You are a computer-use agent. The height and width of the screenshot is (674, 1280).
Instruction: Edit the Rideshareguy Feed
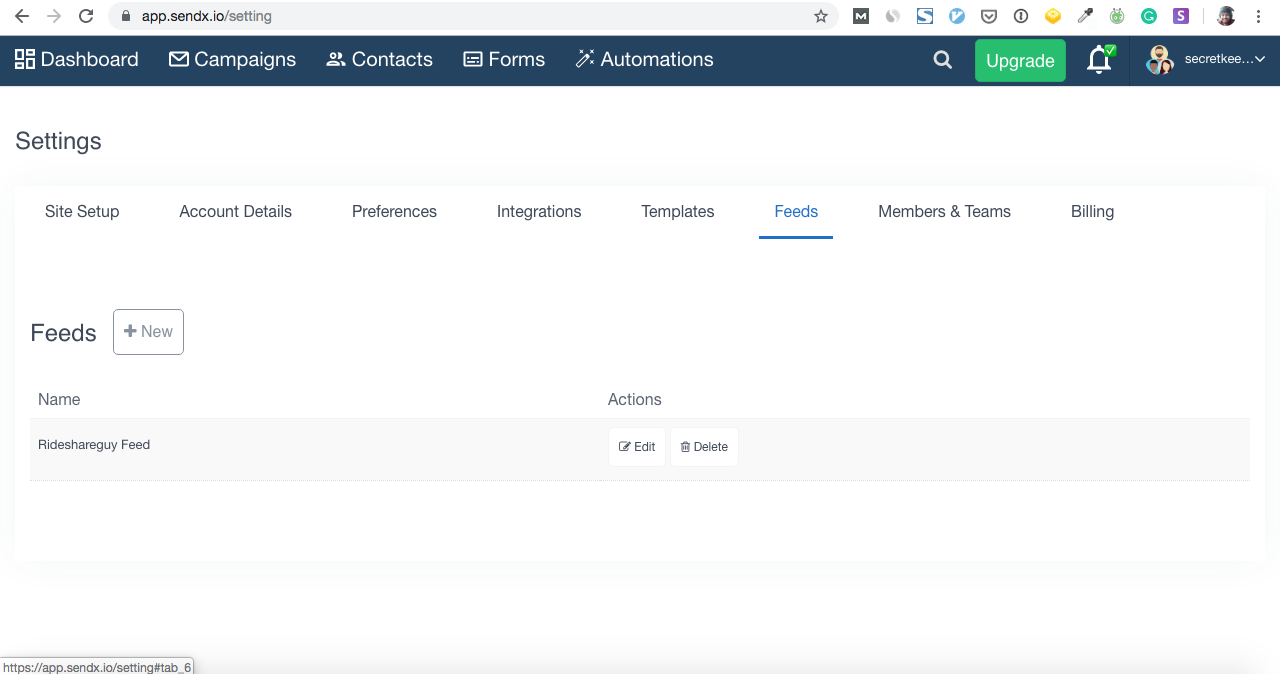point(637,447)
